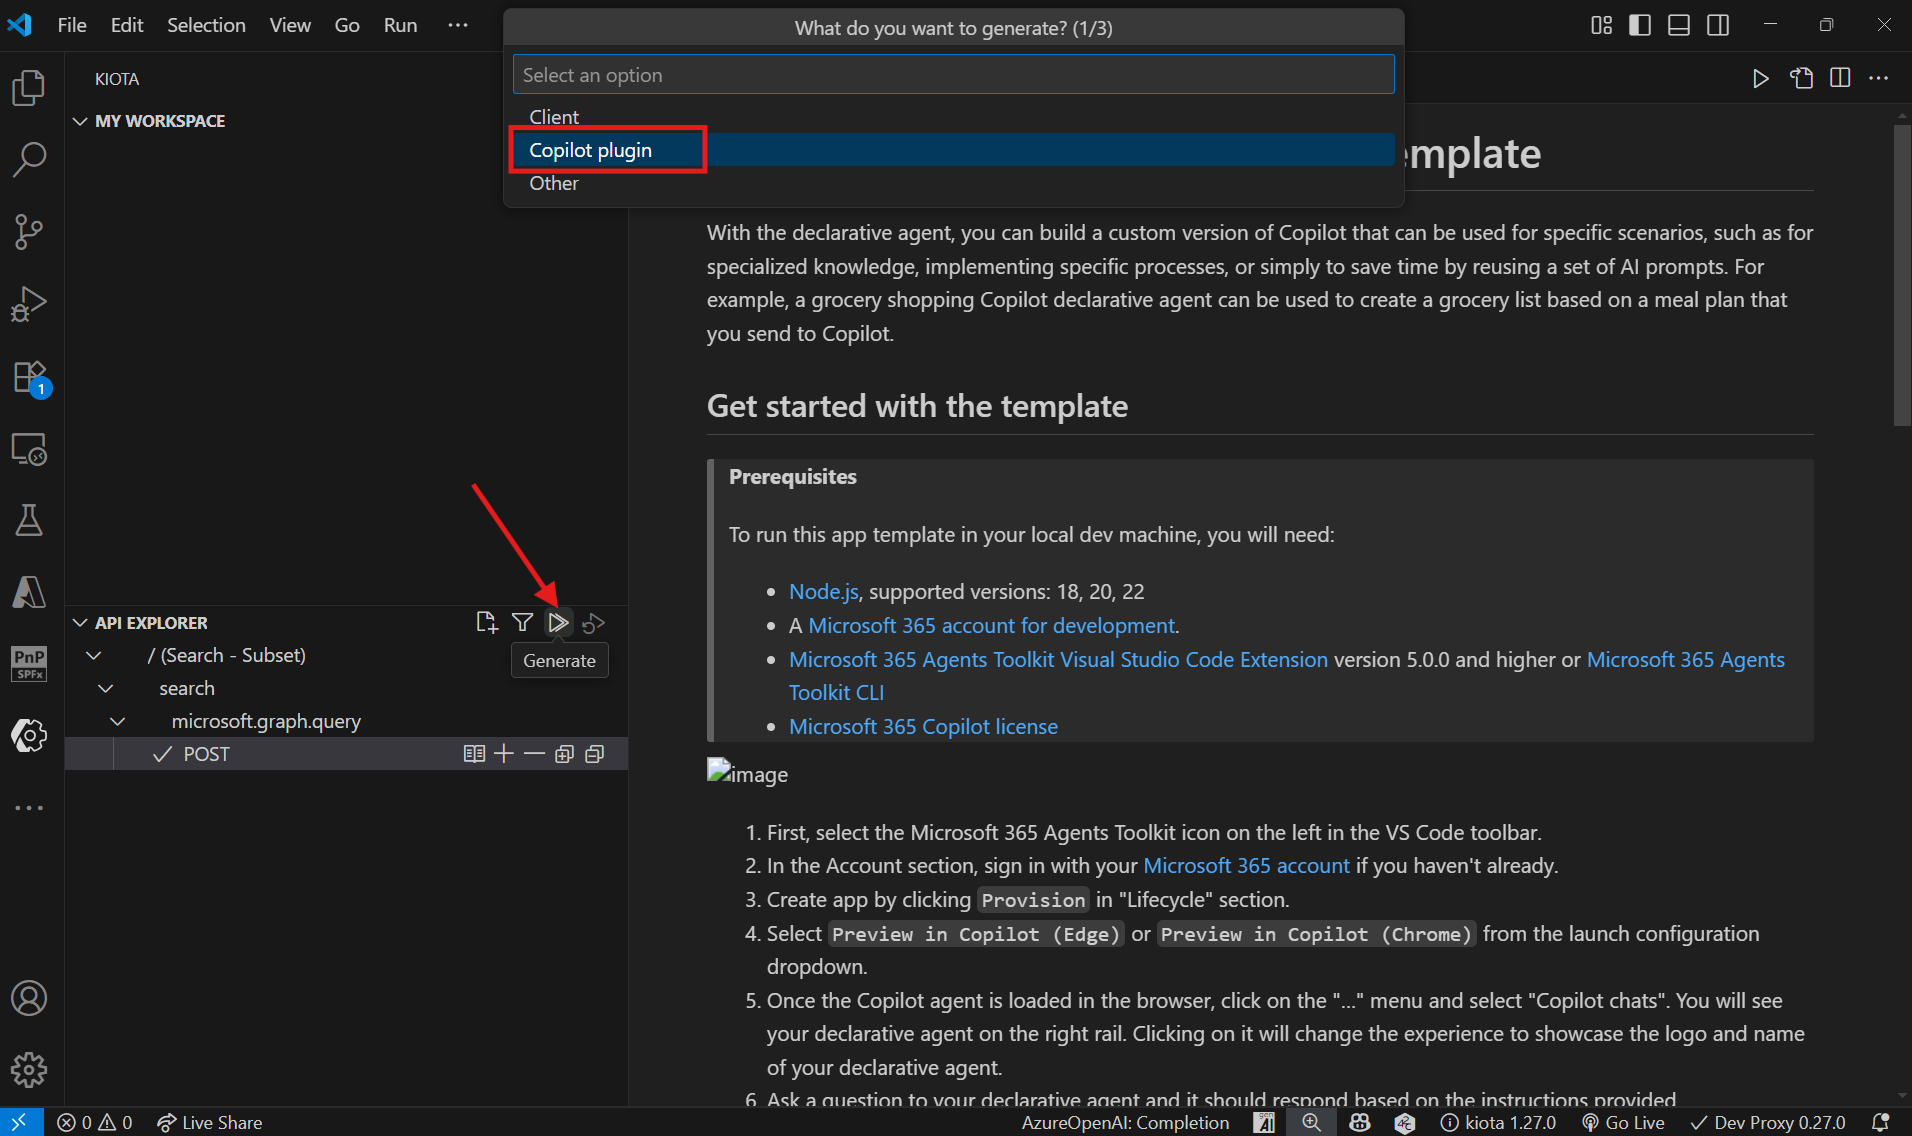Image resolution: width=1912 pixels, height=1136 pixels.
Task: Split the editor to the right
Action: pyautogui.click(x=1840, y=78)
